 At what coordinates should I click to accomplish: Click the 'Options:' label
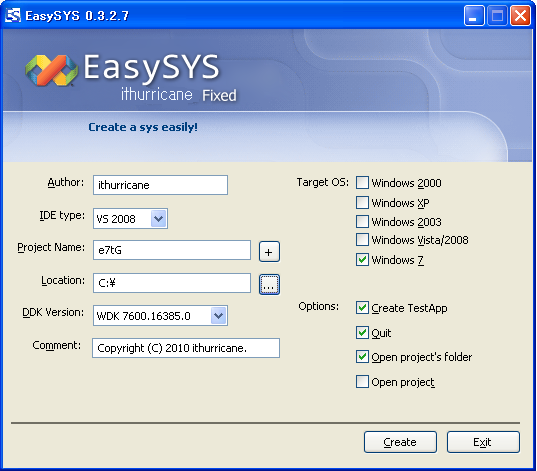[x=319, y=306]
